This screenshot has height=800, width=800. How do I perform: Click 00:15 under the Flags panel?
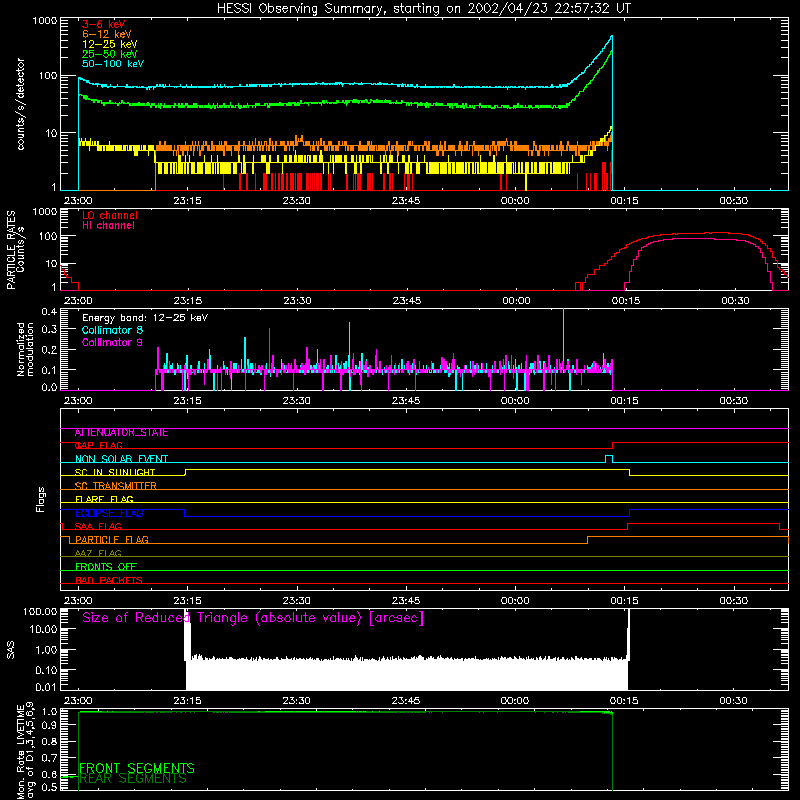[x=624, y=601]
